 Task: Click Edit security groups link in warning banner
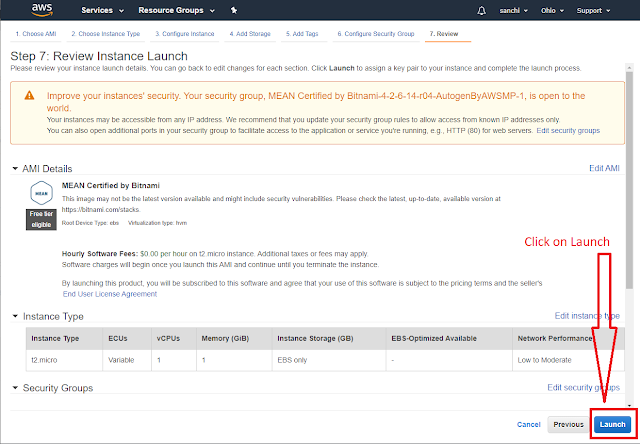tap(568, 131)
